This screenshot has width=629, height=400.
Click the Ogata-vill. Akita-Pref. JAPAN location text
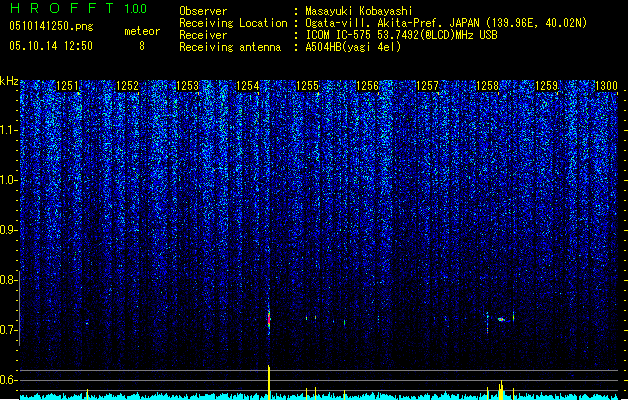[446, 23]
